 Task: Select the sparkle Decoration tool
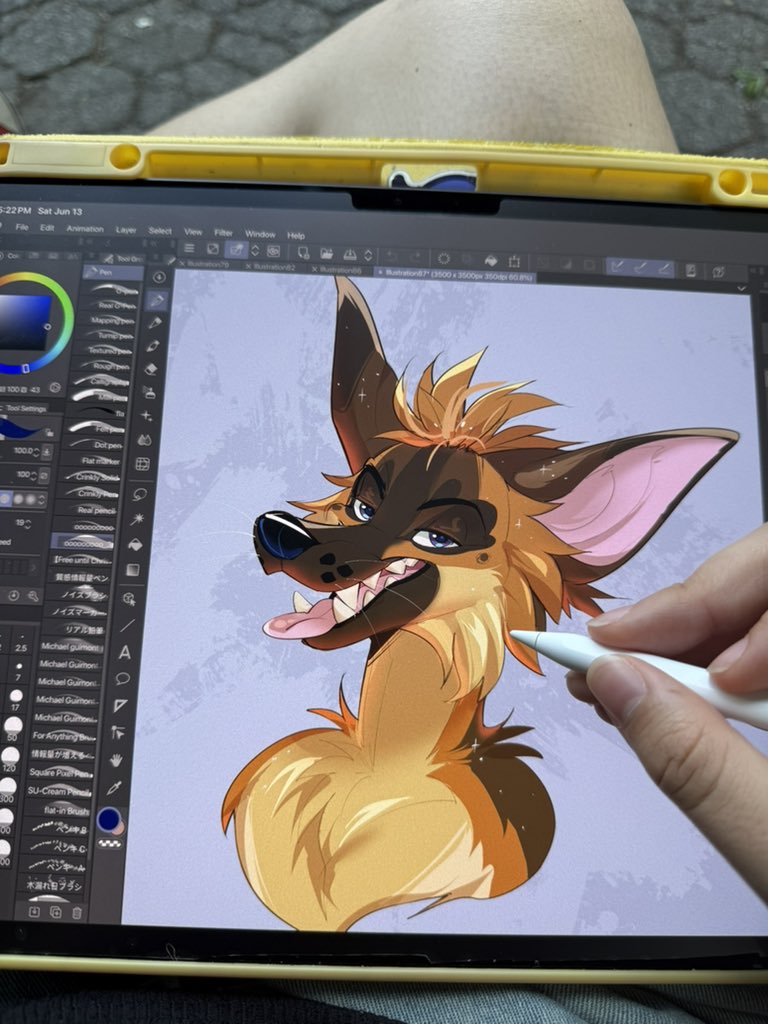146,416
